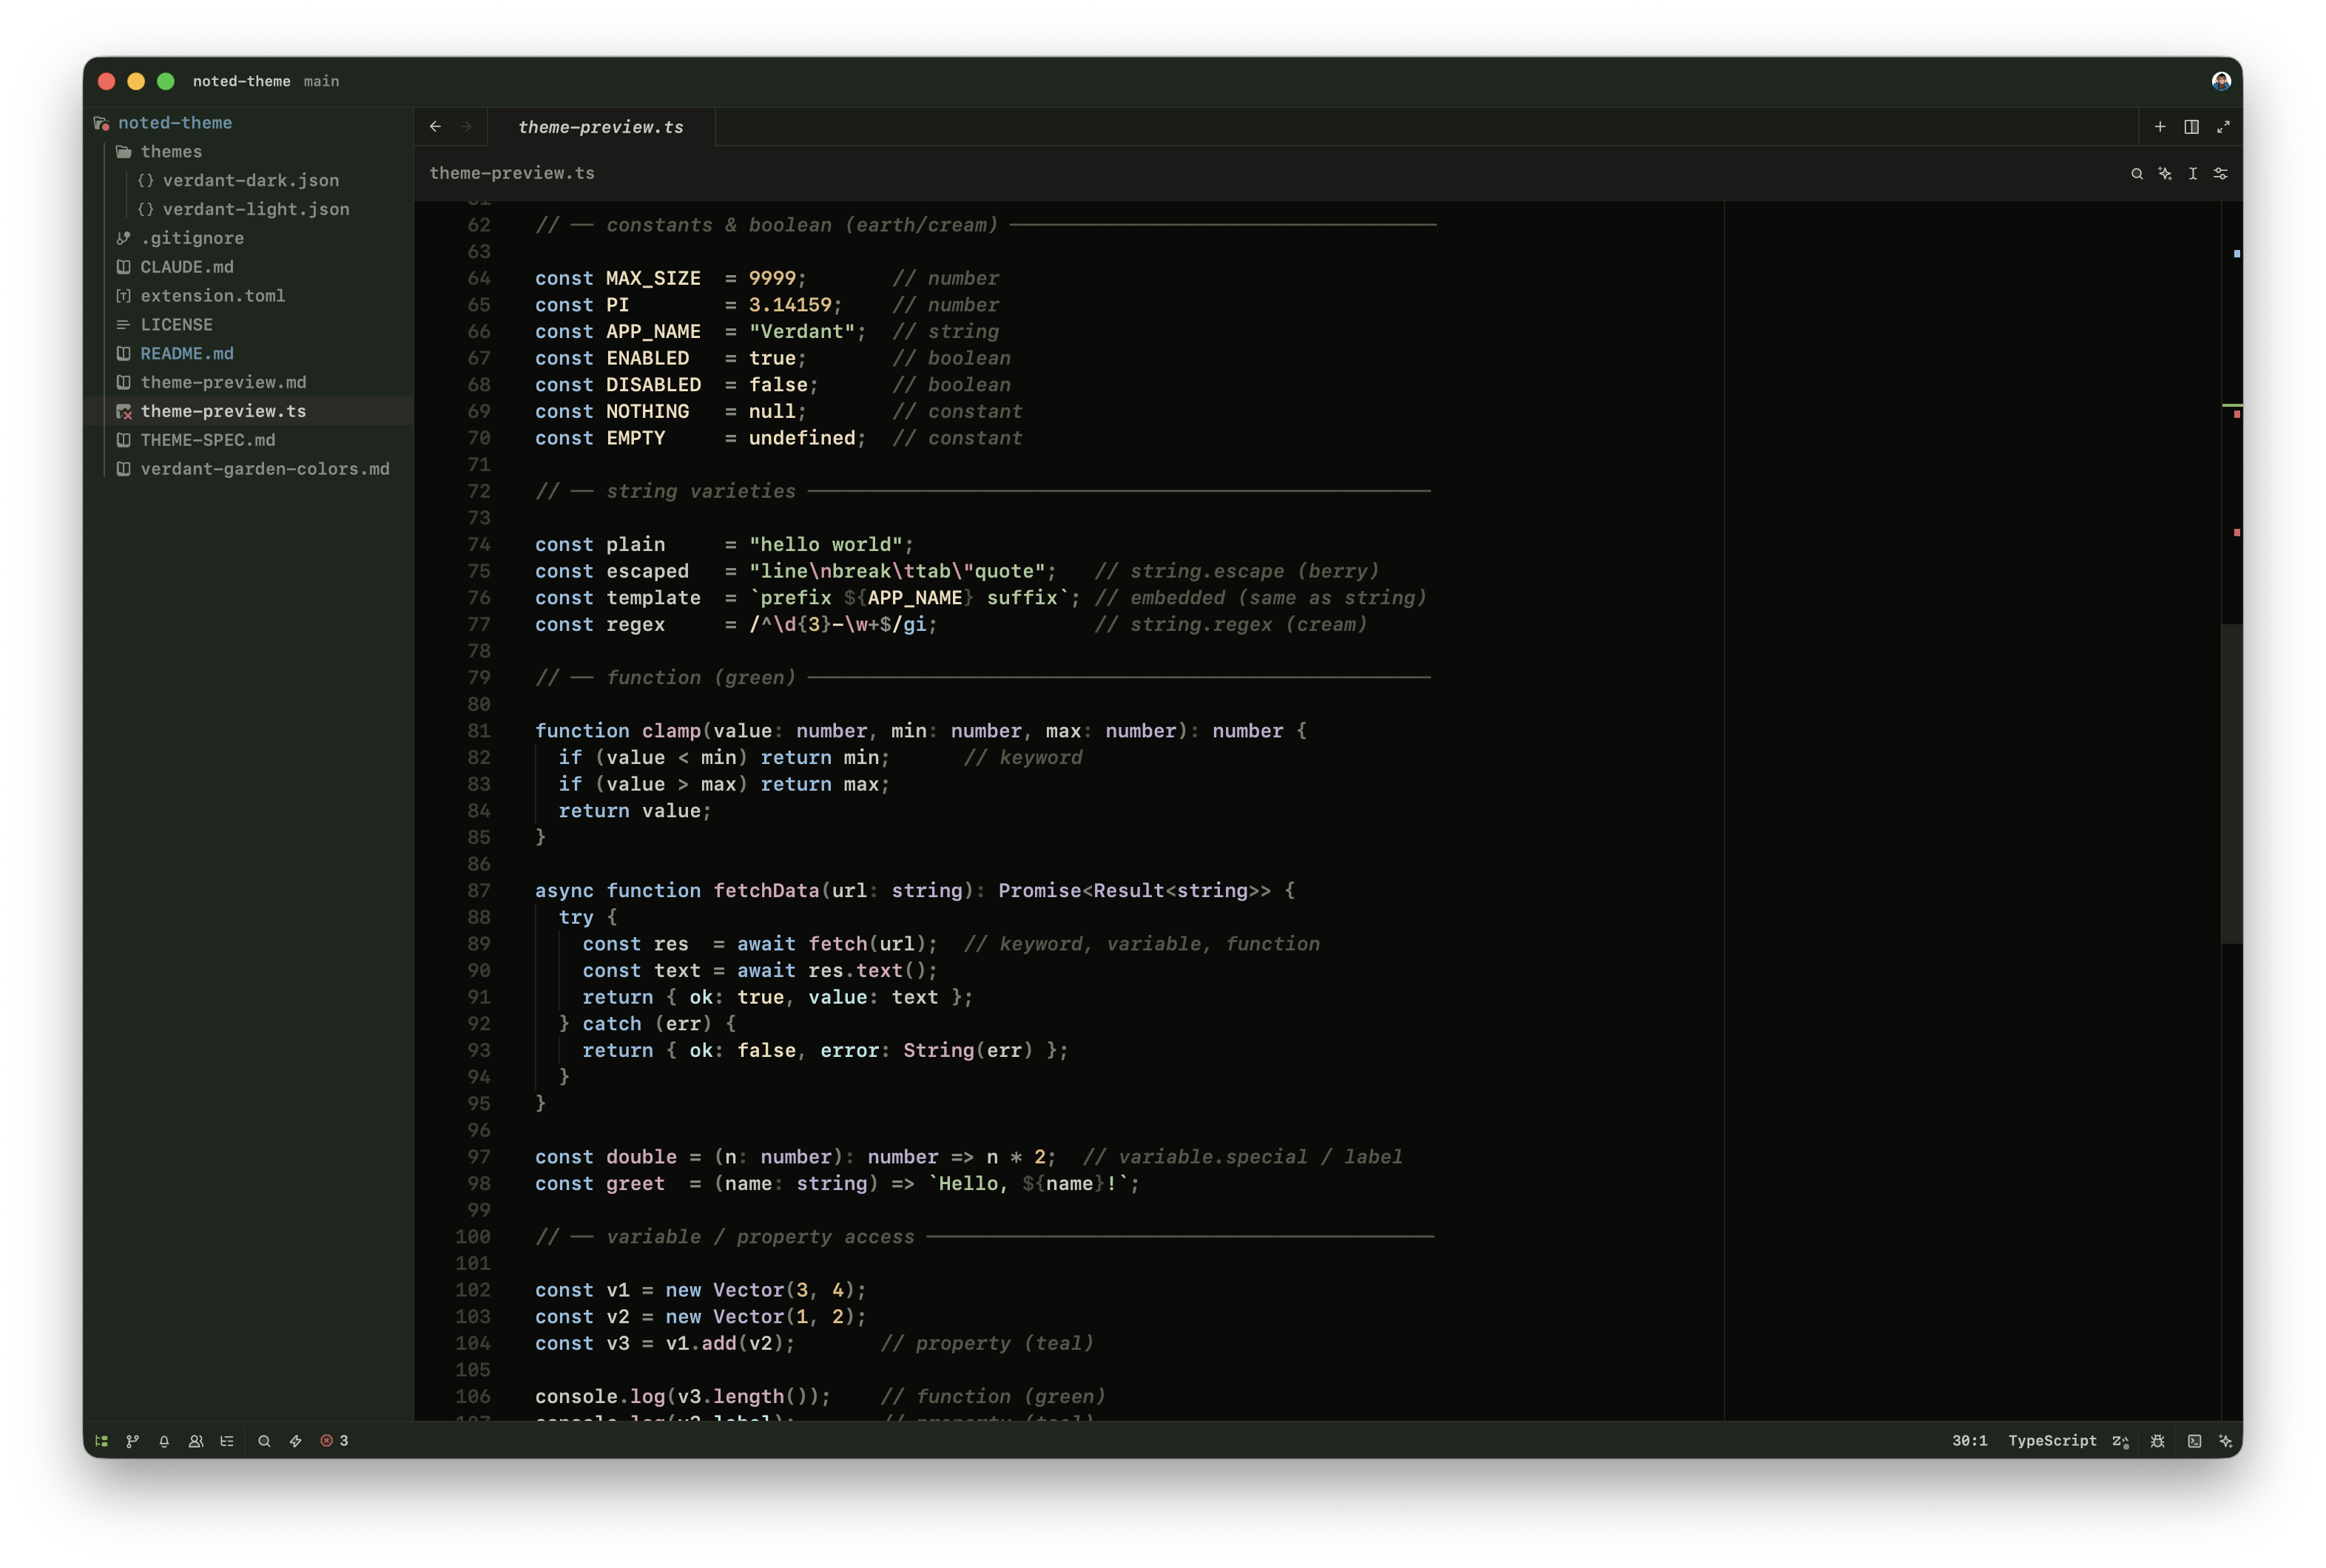Open the debugger bug icon
The width and height of the screenshot is (2326, 1568).
(x=2157, y=1441)
